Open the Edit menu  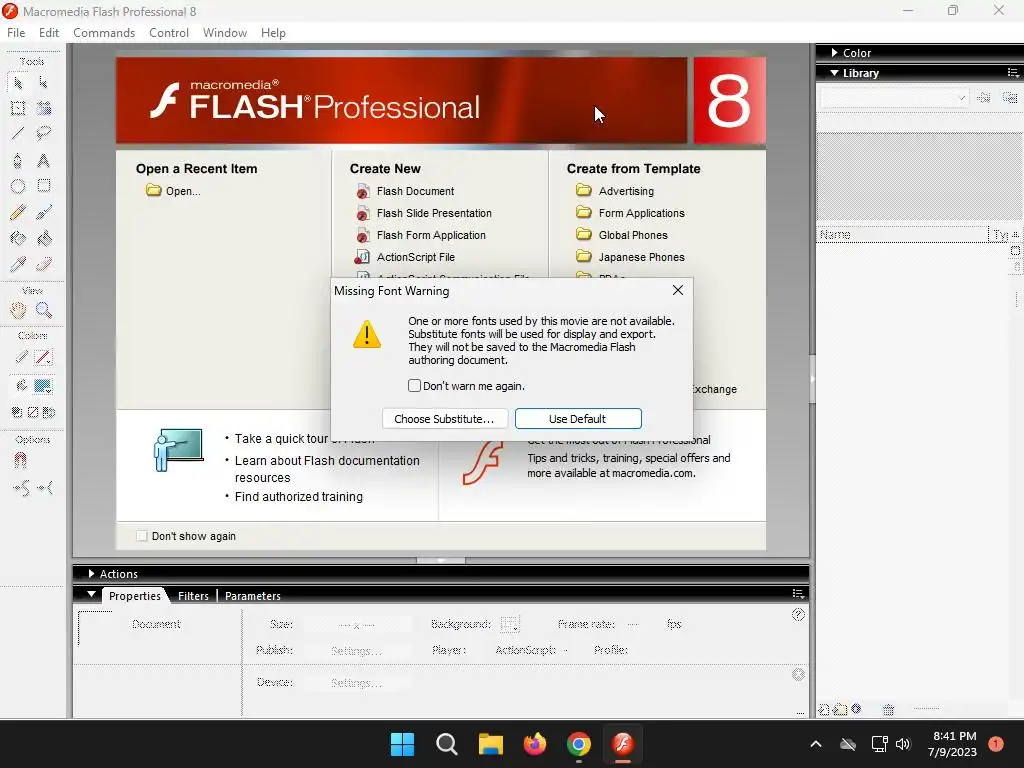pyautogui.click(x=49, y=33)
